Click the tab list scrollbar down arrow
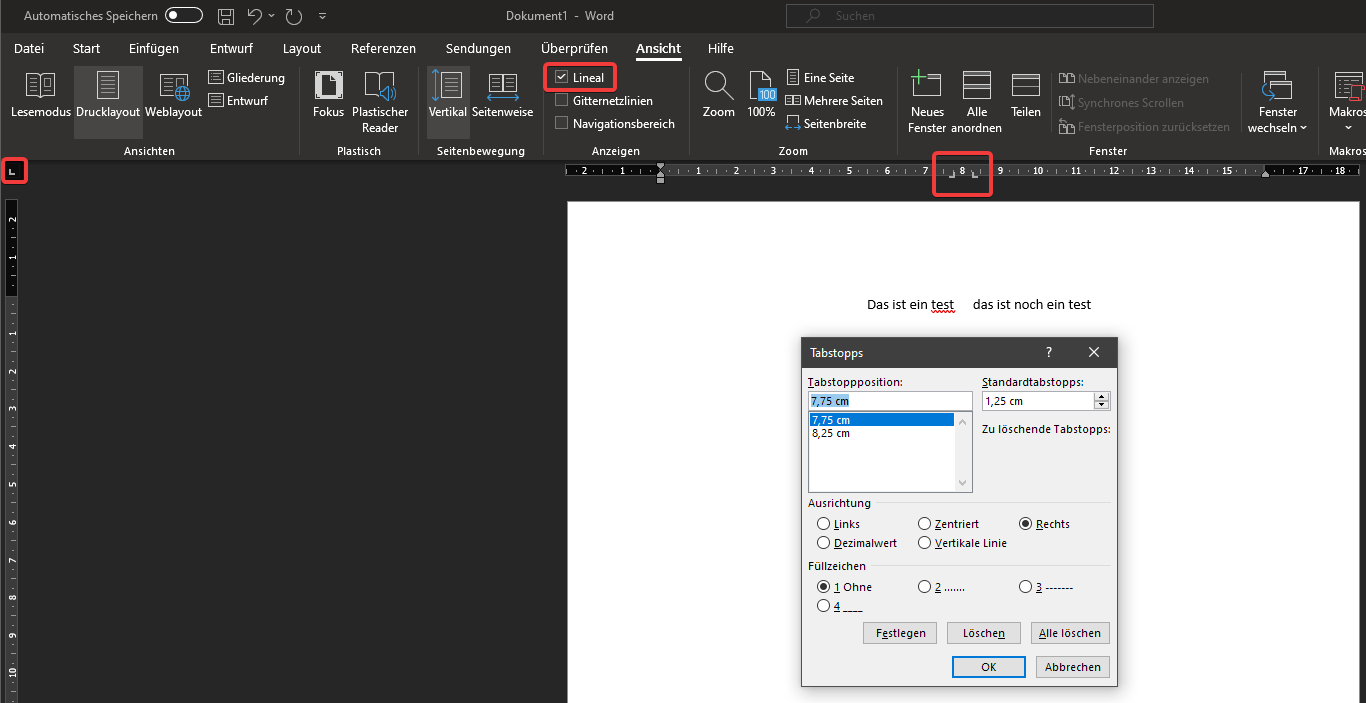1366x703 pixels. click(x=963, y=483)
